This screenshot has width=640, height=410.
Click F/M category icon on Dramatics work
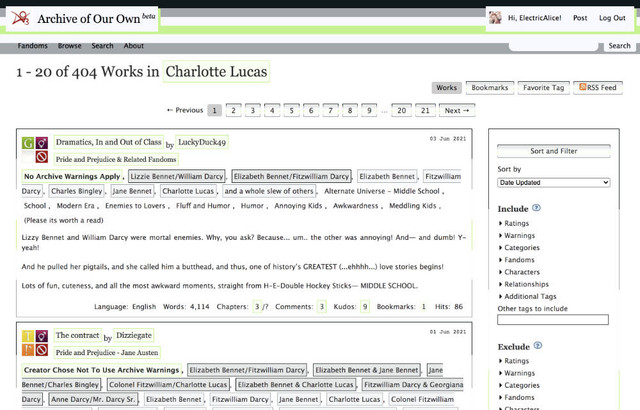pos(42,143)
